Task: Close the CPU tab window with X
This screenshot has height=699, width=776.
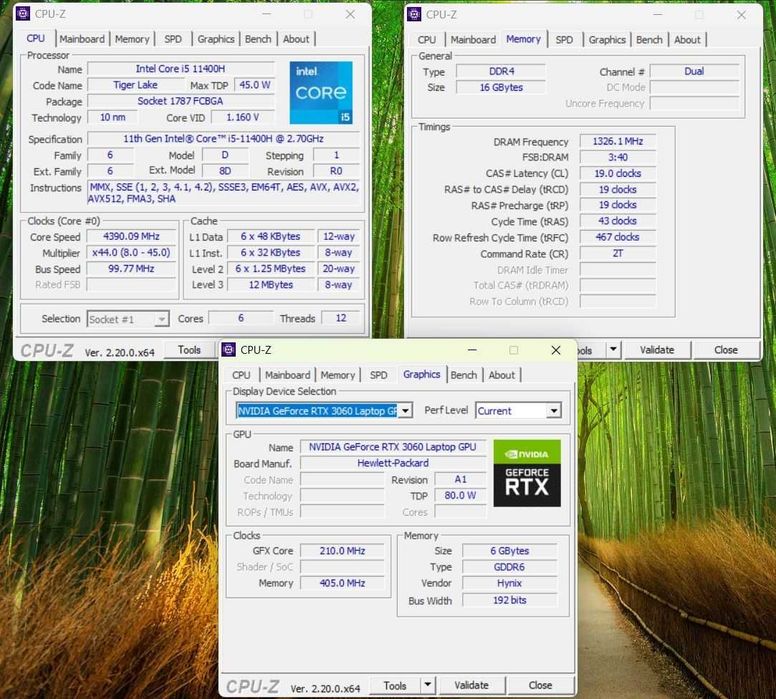Action: coord(350,14)
